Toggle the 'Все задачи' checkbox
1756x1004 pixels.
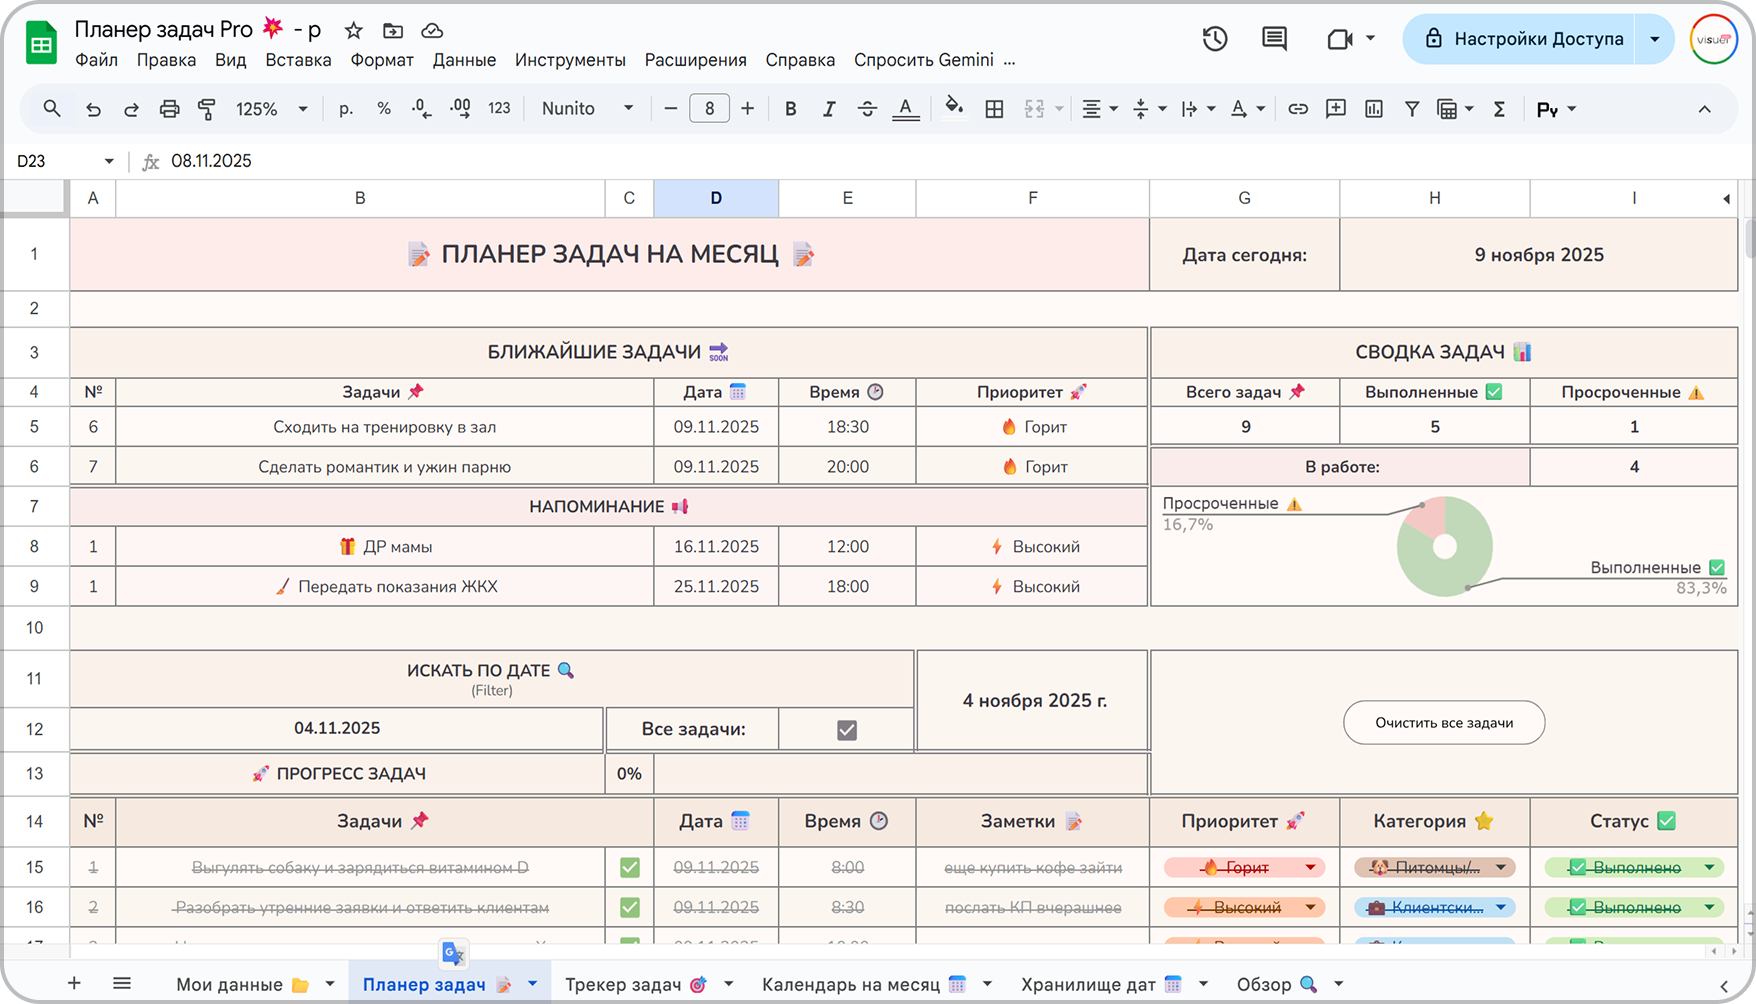coord(846,730)
